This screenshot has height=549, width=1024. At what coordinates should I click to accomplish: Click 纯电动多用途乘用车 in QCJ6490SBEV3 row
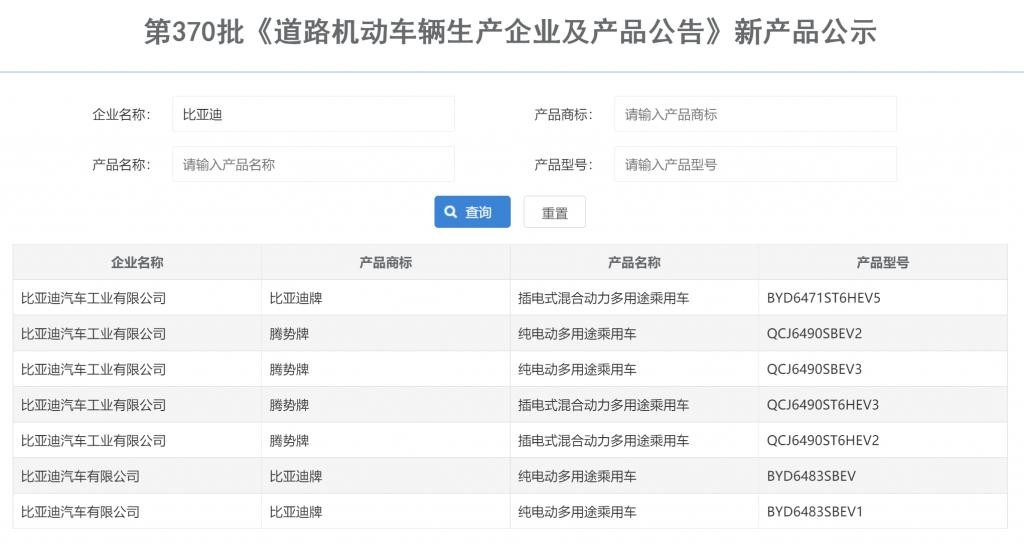click(x=577, y=369)
